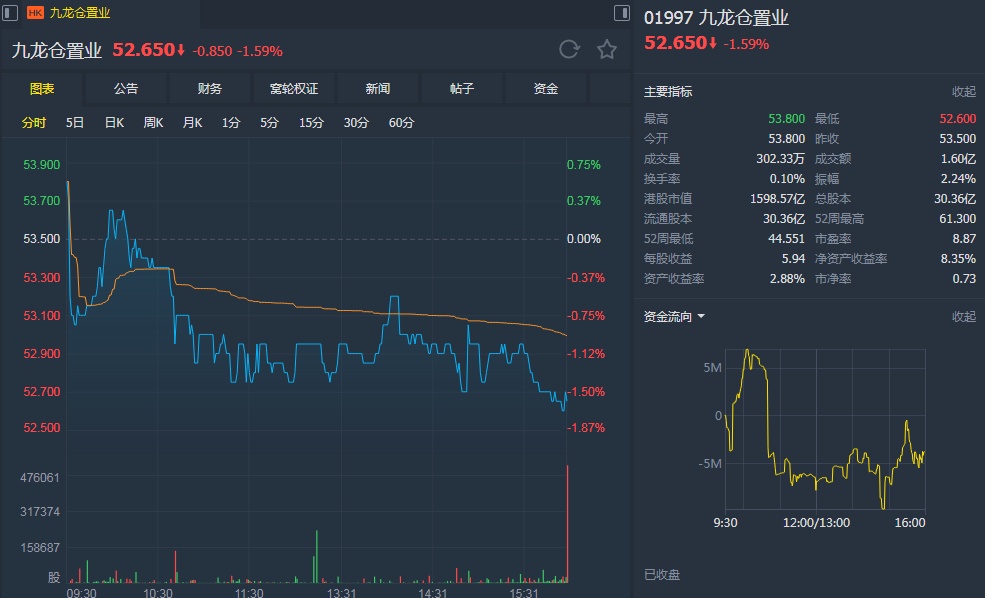Select the 5日 chart period
Viewport: 985px width, 598px height.
click(75, 122)
